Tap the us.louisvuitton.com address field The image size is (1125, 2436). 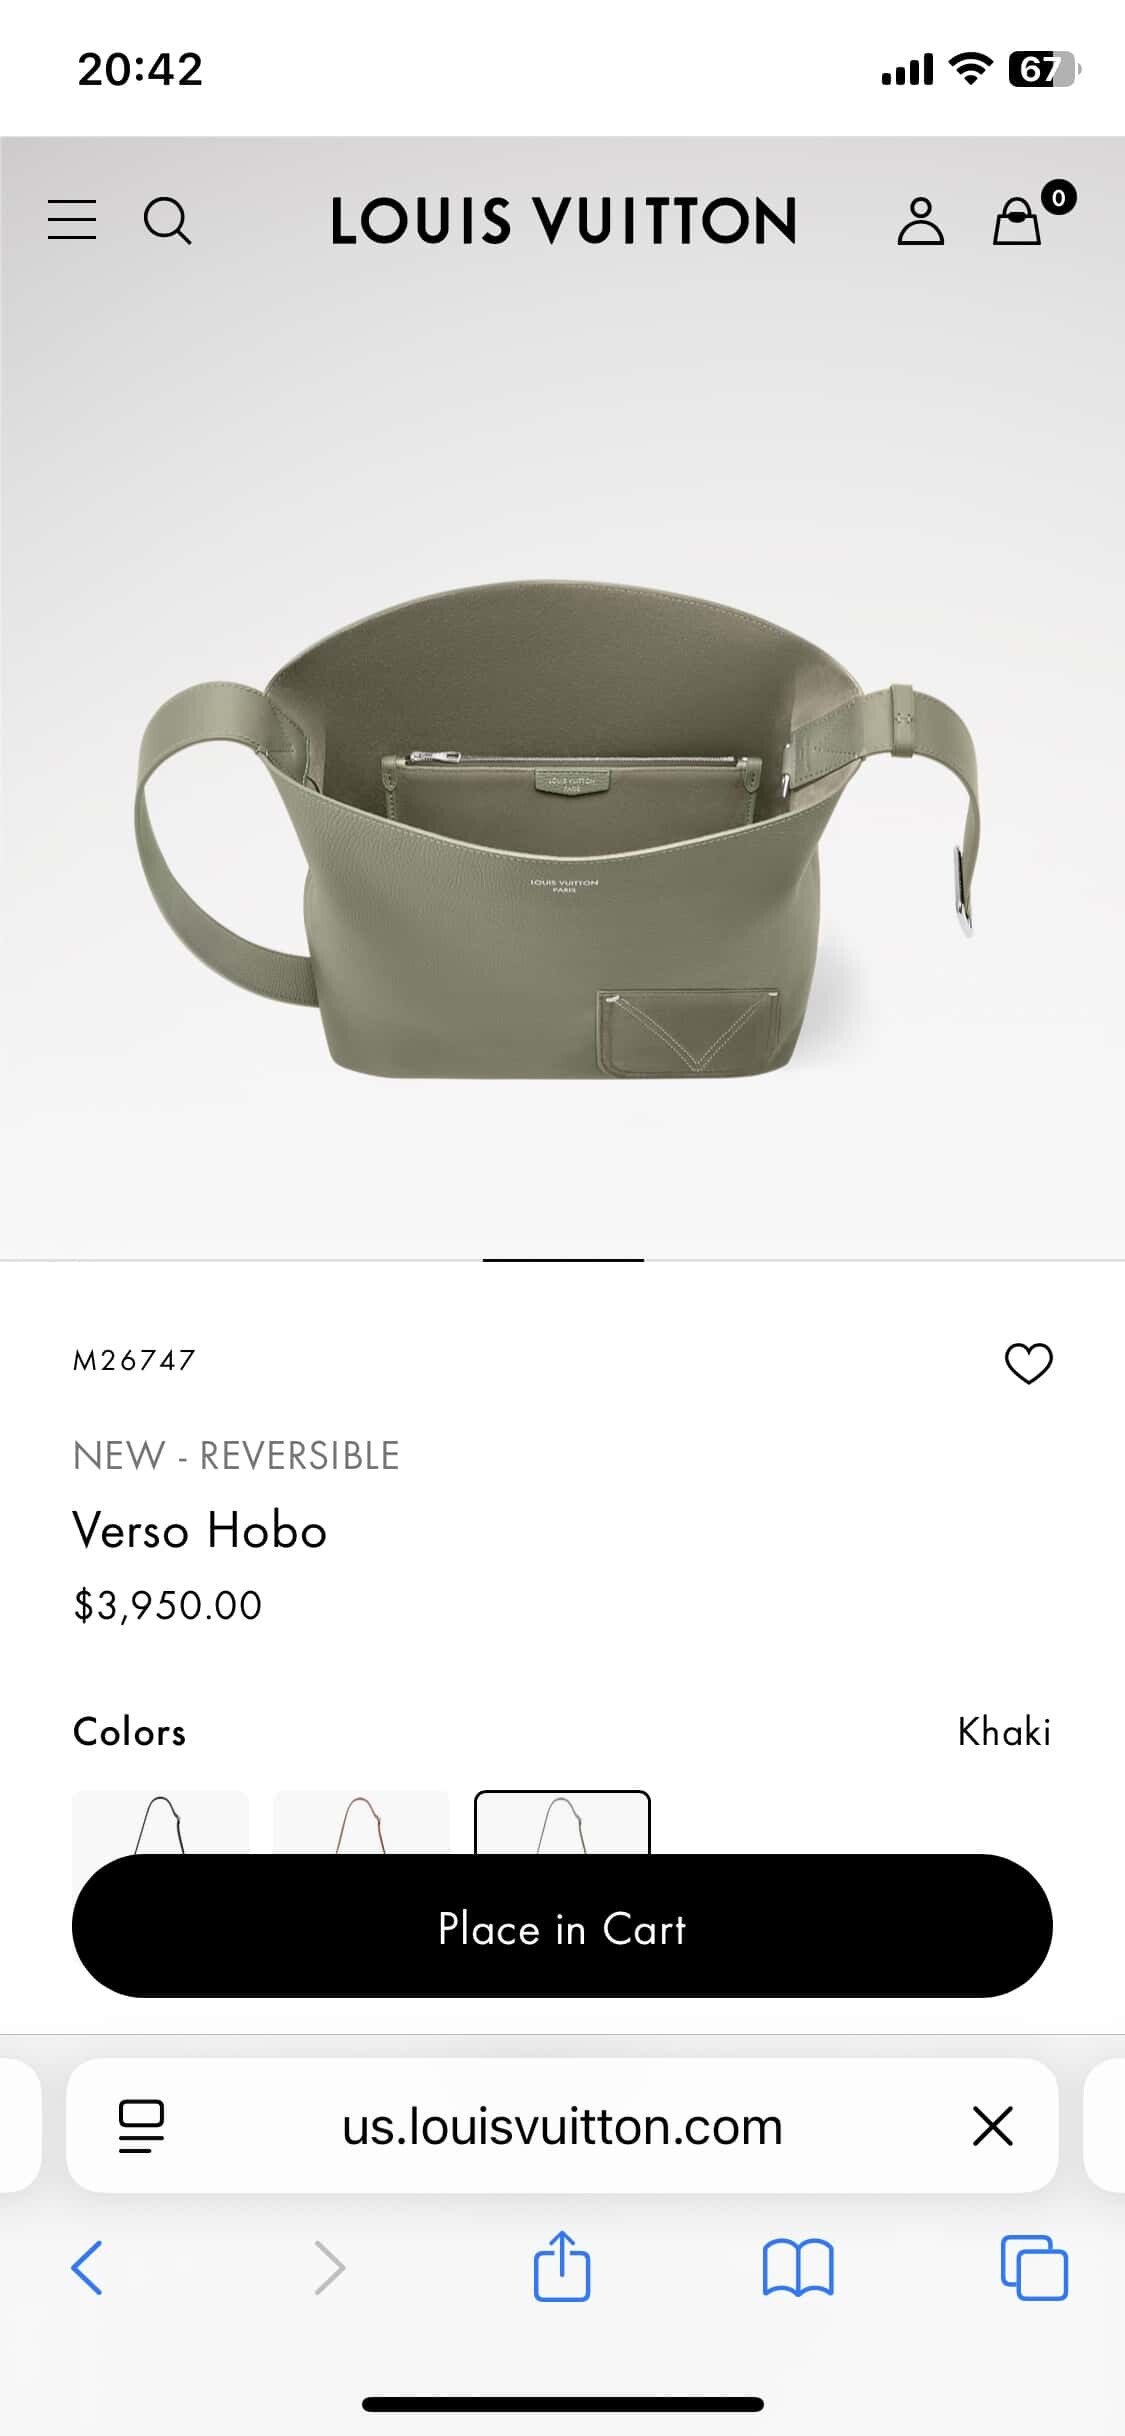562,2125
